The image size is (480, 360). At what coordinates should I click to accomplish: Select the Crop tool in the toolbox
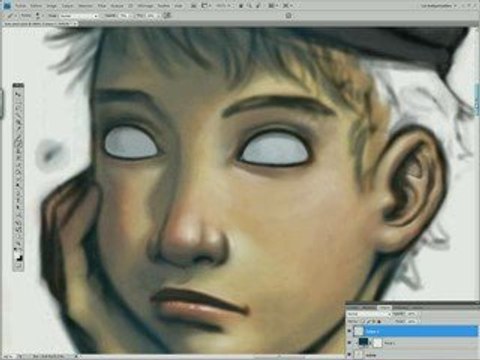tap(18, 123)
